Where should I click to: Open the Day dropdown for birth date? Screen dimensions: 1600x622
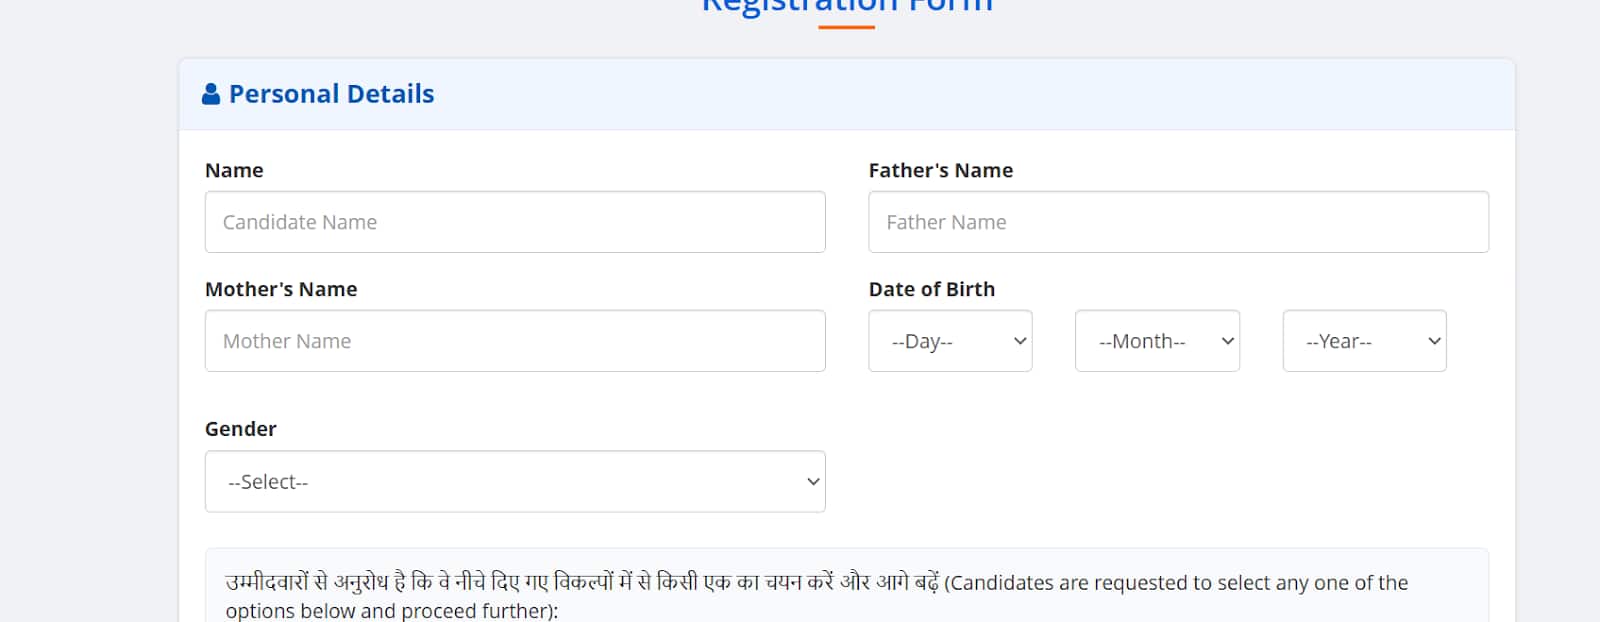pyautogui.click(x=949, y=341)
